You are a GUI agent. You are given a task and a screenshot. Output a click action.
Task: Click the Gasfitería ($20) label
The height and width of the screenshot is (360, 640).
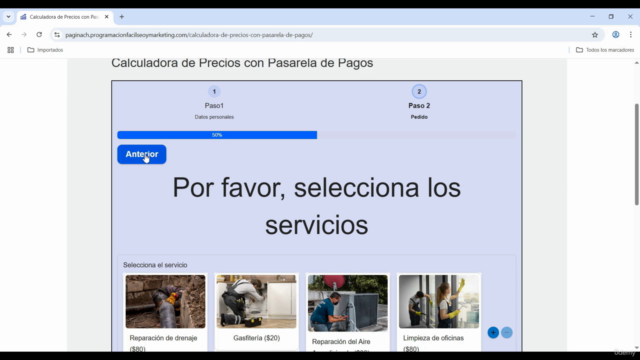pos(257,338)
